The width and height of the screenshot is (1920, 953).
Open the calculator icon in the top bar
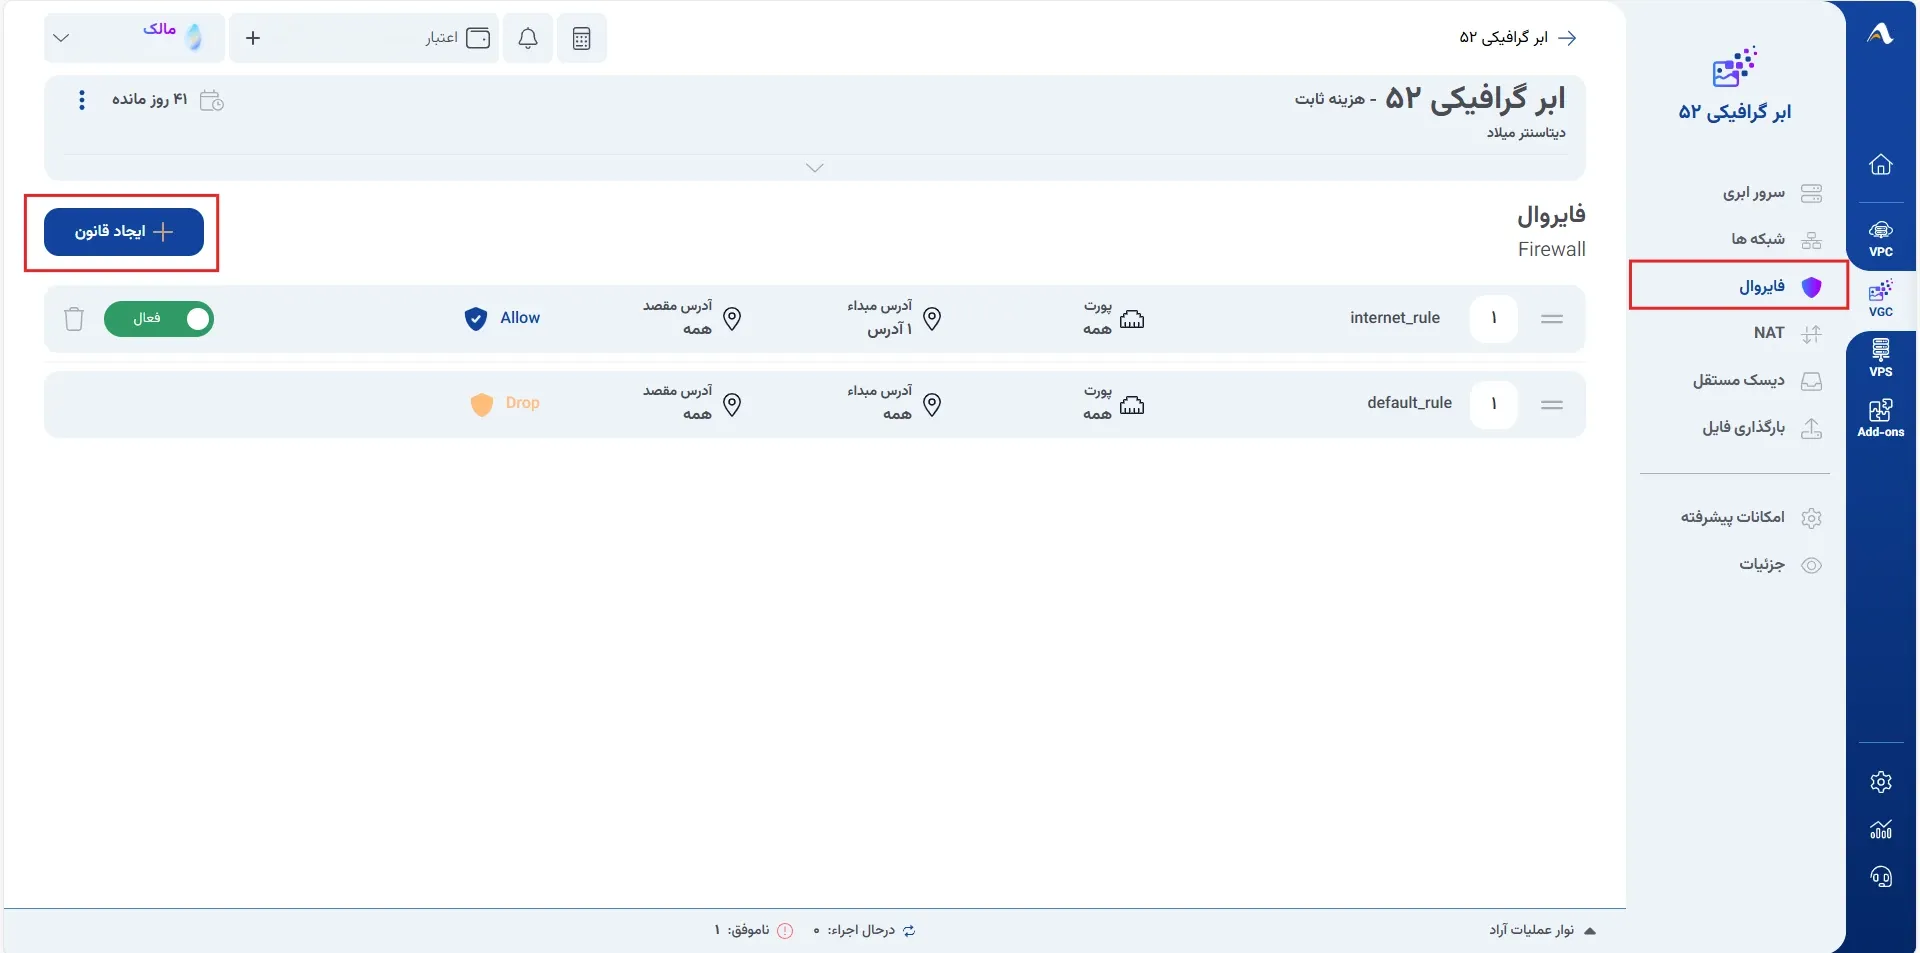point(581,38)
